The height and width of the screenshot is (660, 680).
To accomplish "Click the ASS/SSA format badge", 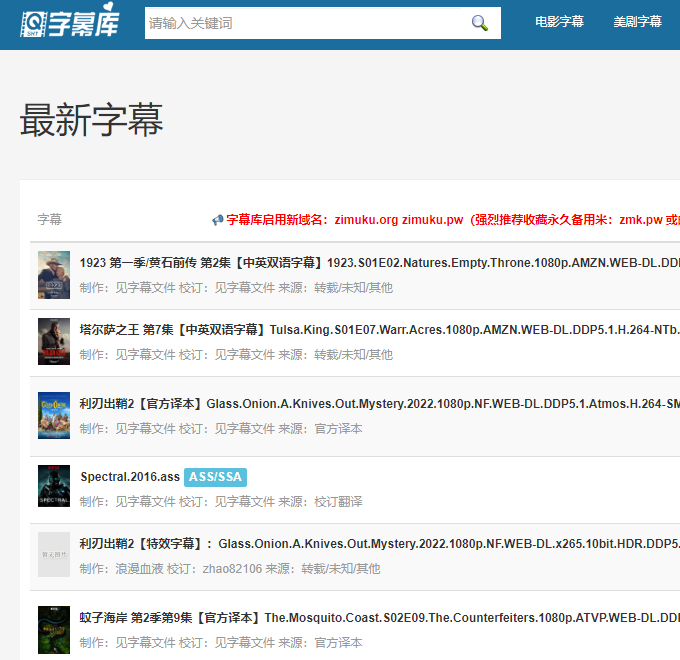I will [x=215, y=477].
